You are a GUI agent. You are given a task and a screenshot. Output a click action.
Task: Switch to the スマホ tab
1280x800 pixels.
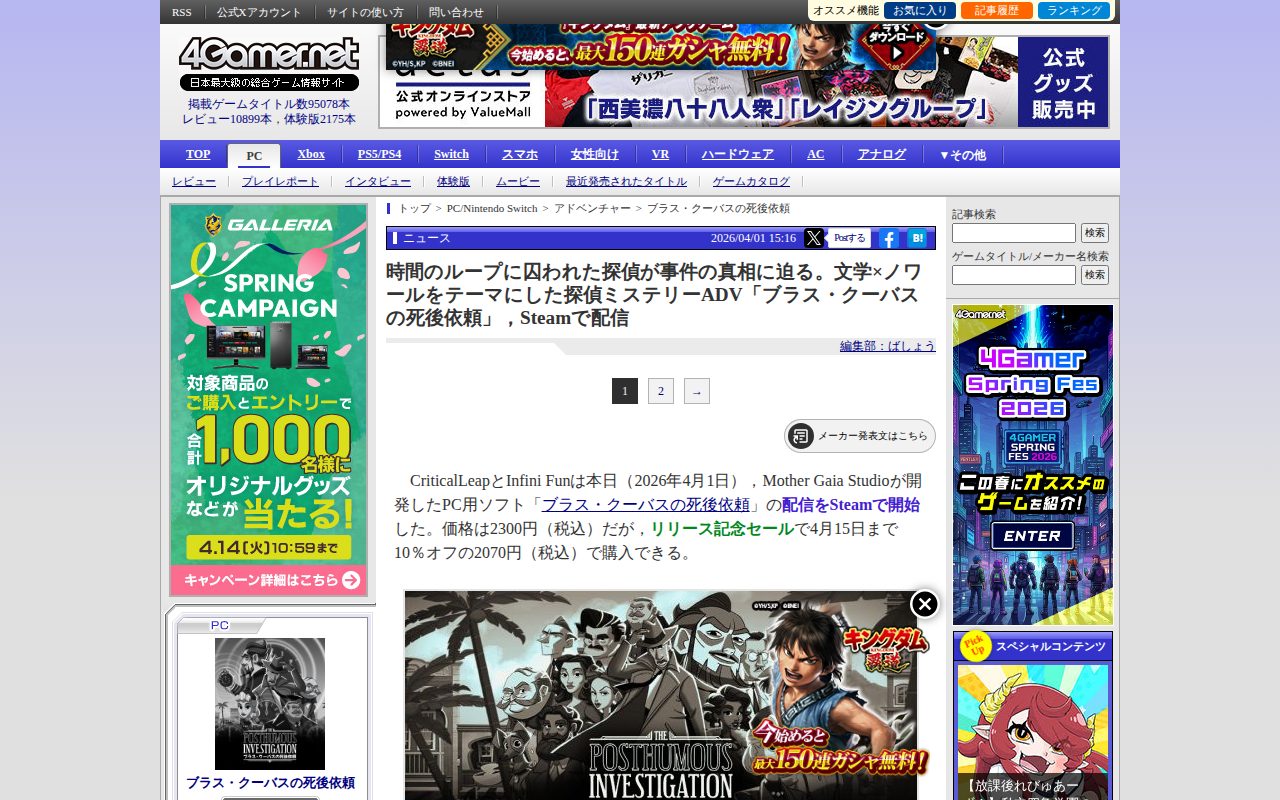(x=520, y=154)
